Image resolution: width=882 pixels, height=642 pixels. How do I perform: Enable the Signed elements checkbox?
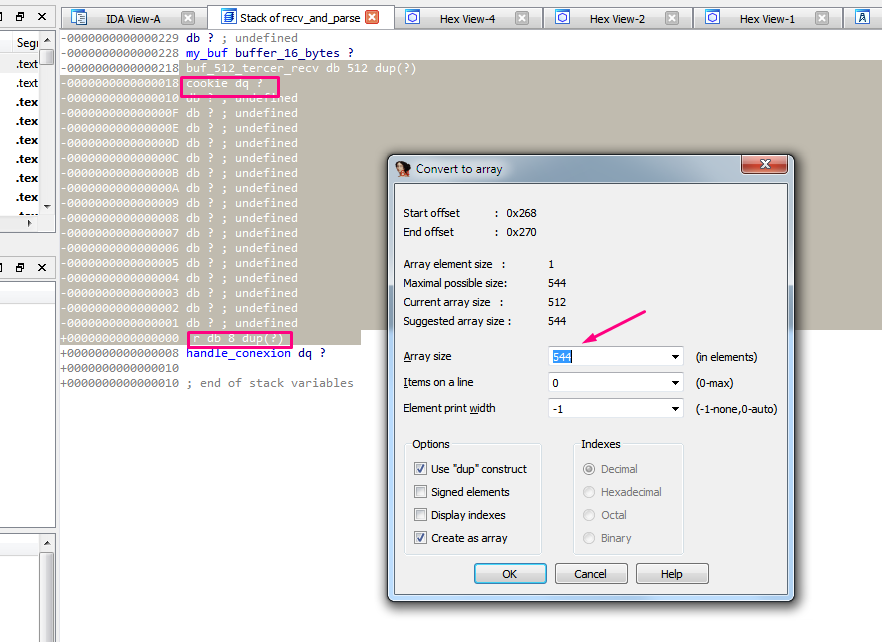(420, 492)
